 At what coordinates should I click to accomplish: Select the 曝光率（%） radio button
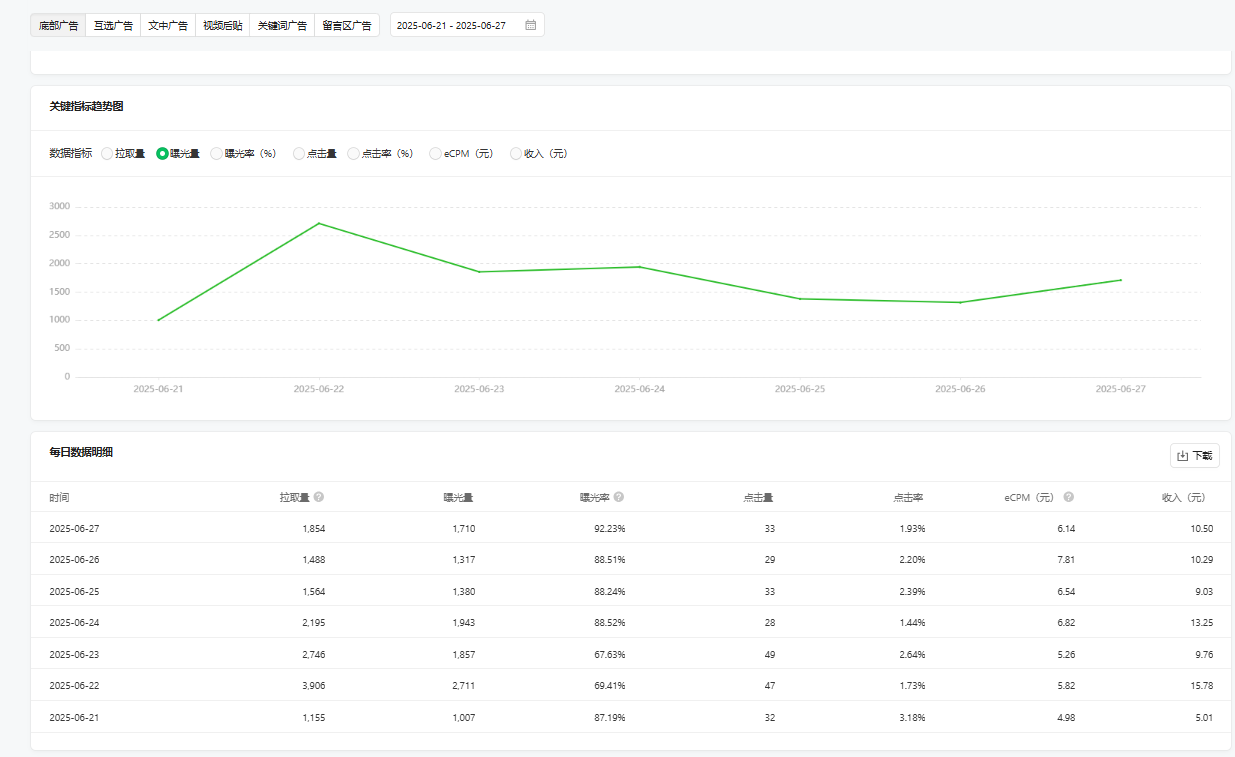(217, 154)
